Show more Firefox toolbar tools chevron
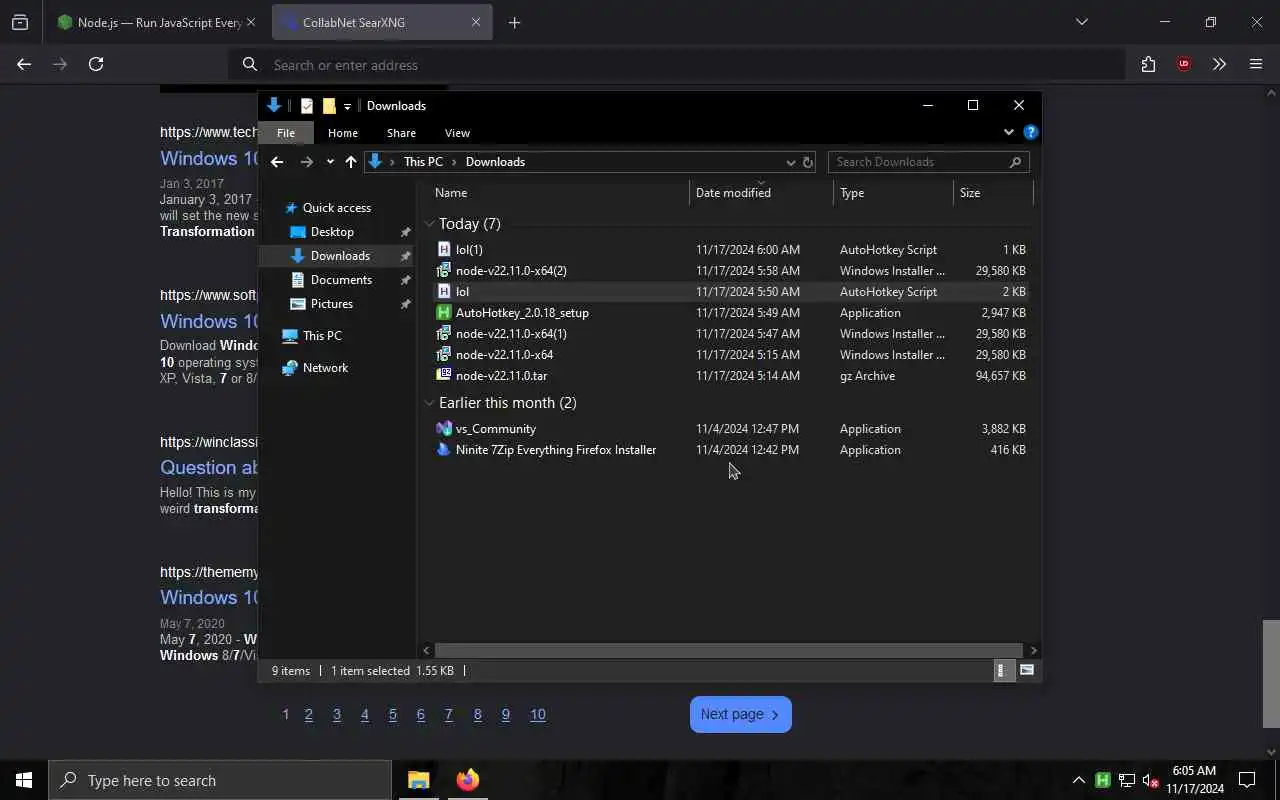1280x800 pixels. point(1219,64)
